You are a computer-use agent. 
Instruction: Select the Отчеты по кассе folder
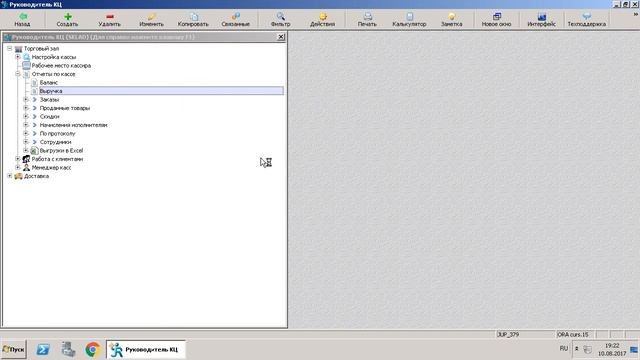(x=53, y=74)
